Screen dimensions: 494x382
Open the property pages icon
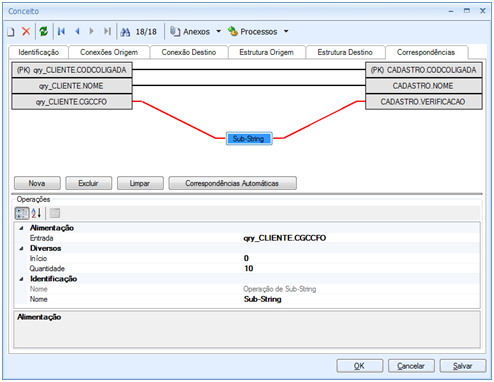click(x=55, y=213)
